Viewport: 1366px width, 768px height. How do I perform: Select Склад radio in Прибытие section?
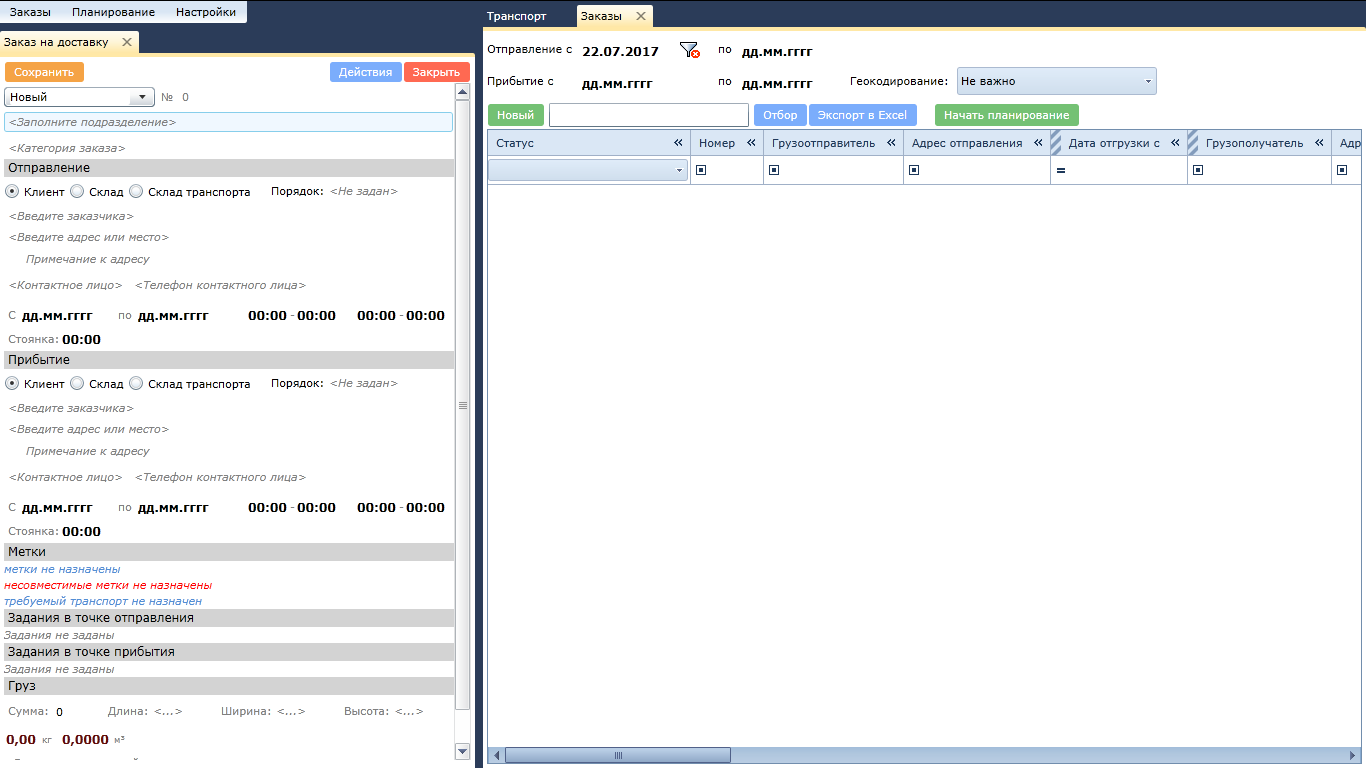(77, 383)
